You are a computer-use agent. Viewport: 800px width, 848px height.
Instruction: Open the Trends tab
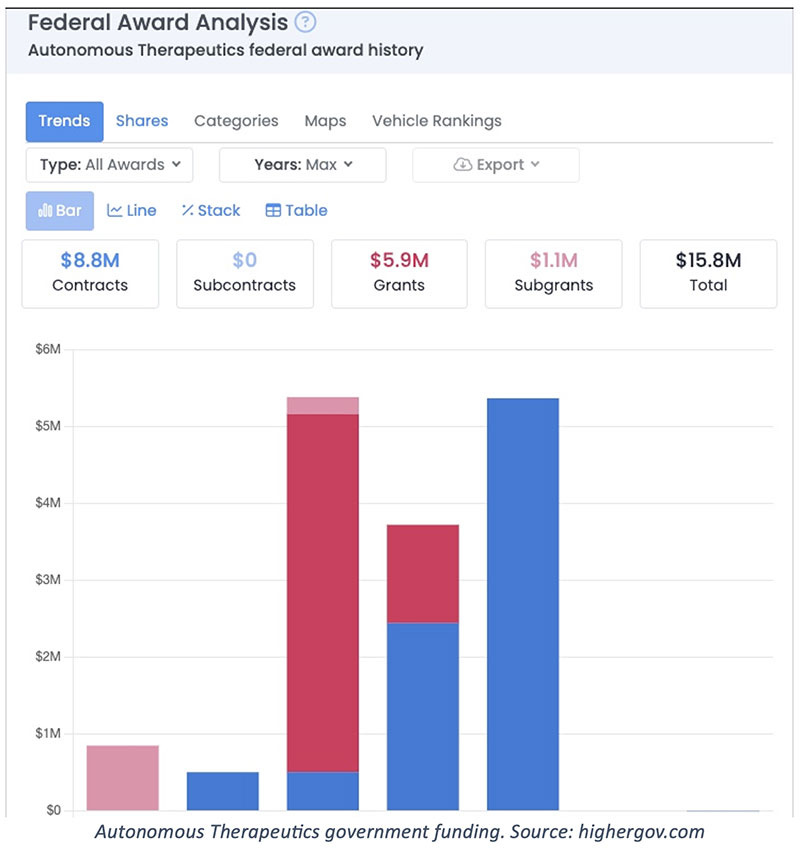pyautogui.click(x=64, y=121)
